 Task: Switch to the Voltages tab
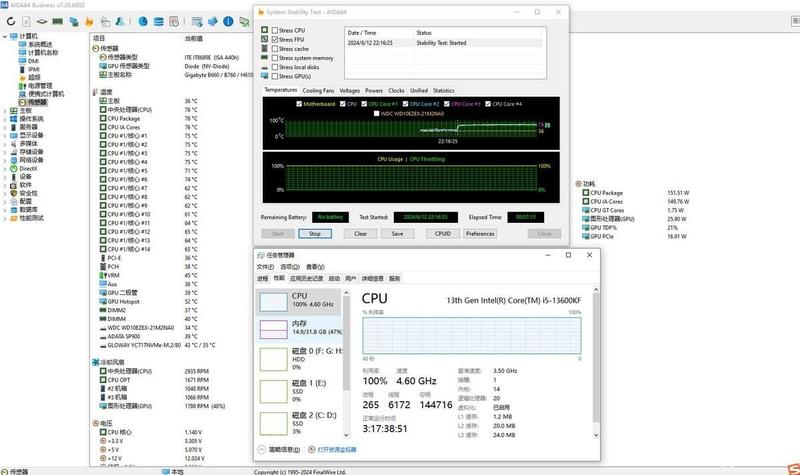349,90
